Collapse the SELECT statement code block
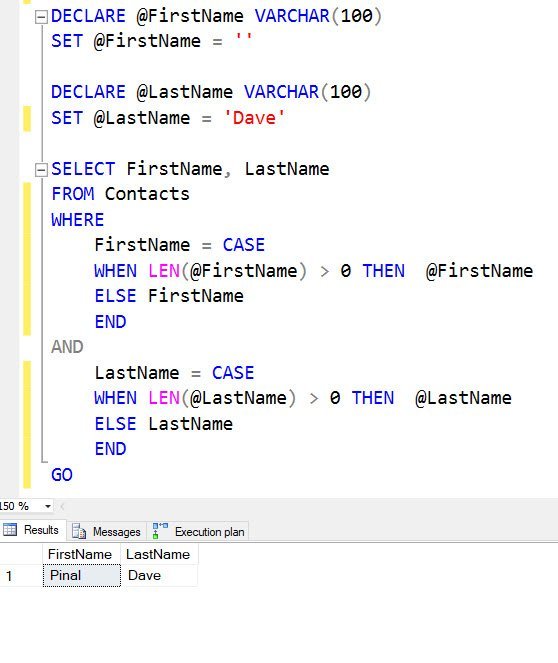The width and height of the screenshot is (558, 663). click(x=41, y=170)
